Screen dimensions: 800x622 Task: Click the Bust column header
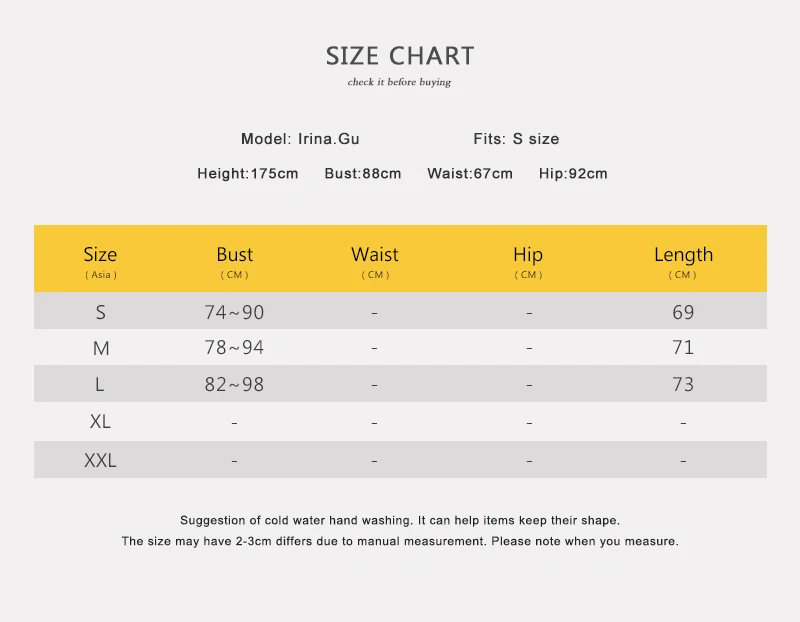click(235, 262)
